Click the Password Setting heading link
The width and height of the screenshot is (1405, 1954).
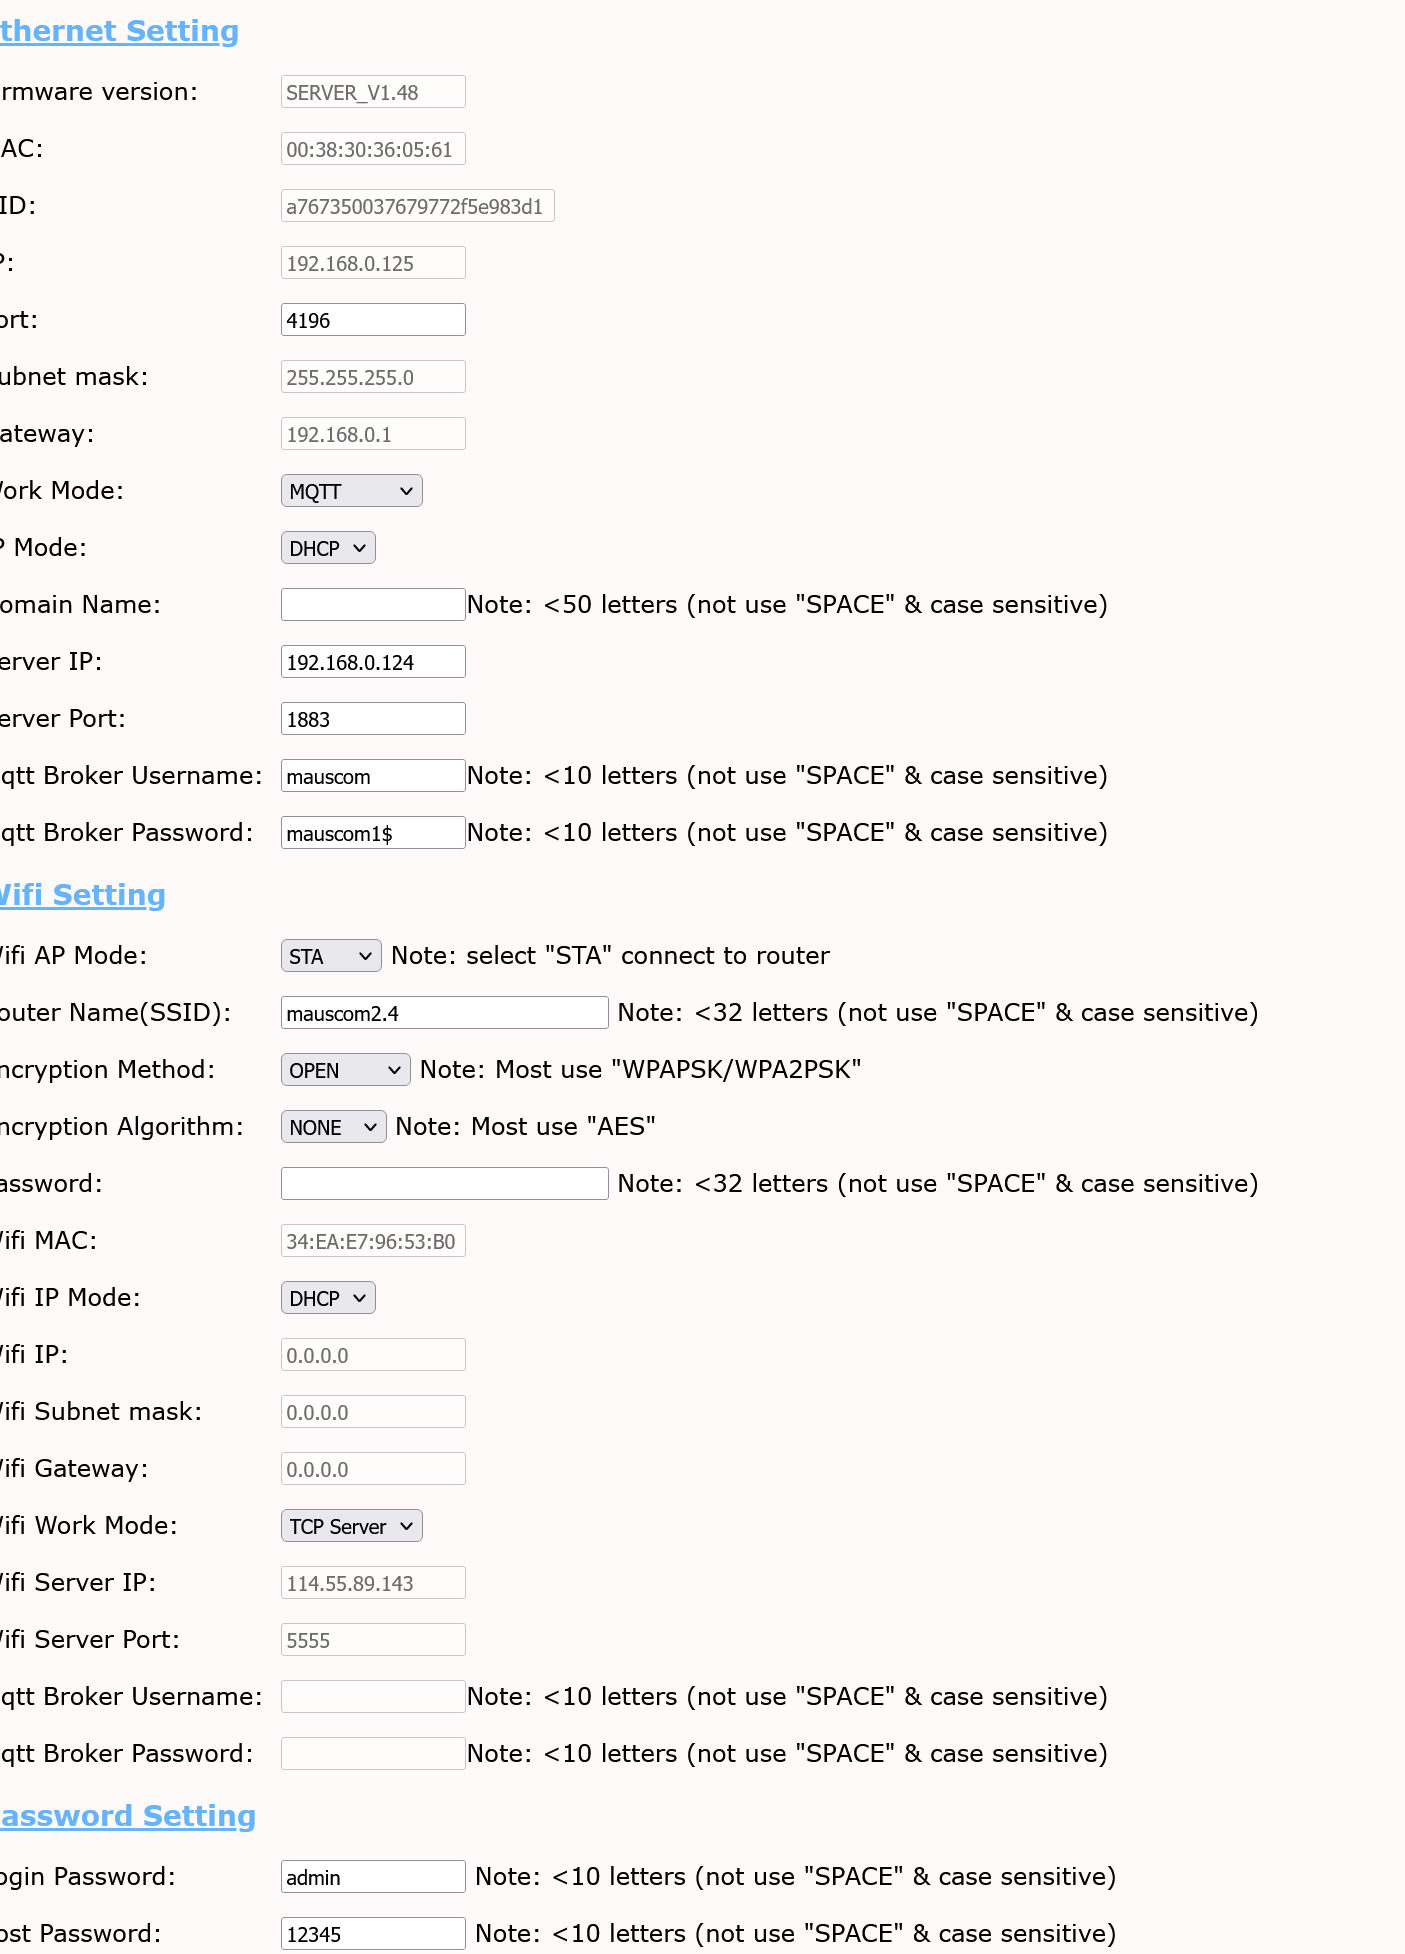[127, 1816]
